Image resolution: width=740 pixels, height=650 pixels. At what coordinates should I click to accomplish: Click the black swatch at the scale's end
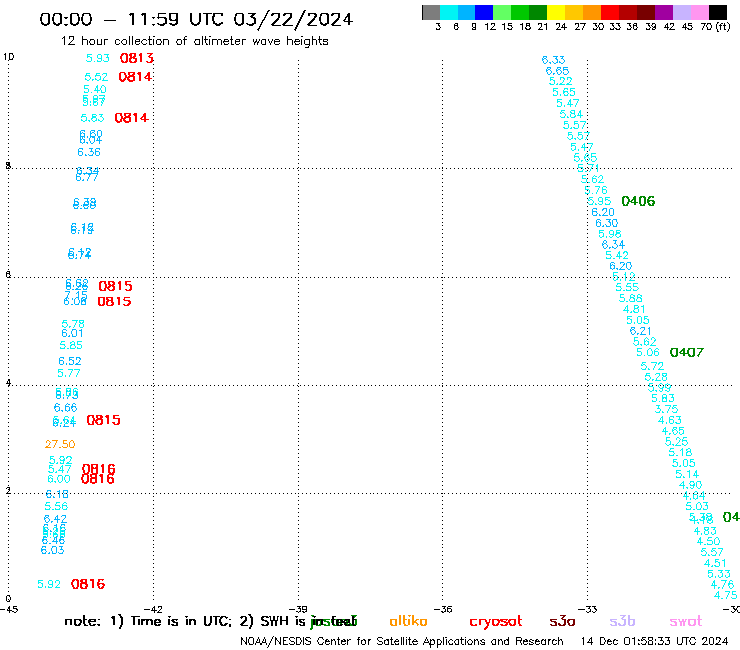click(x=718, y=12)
